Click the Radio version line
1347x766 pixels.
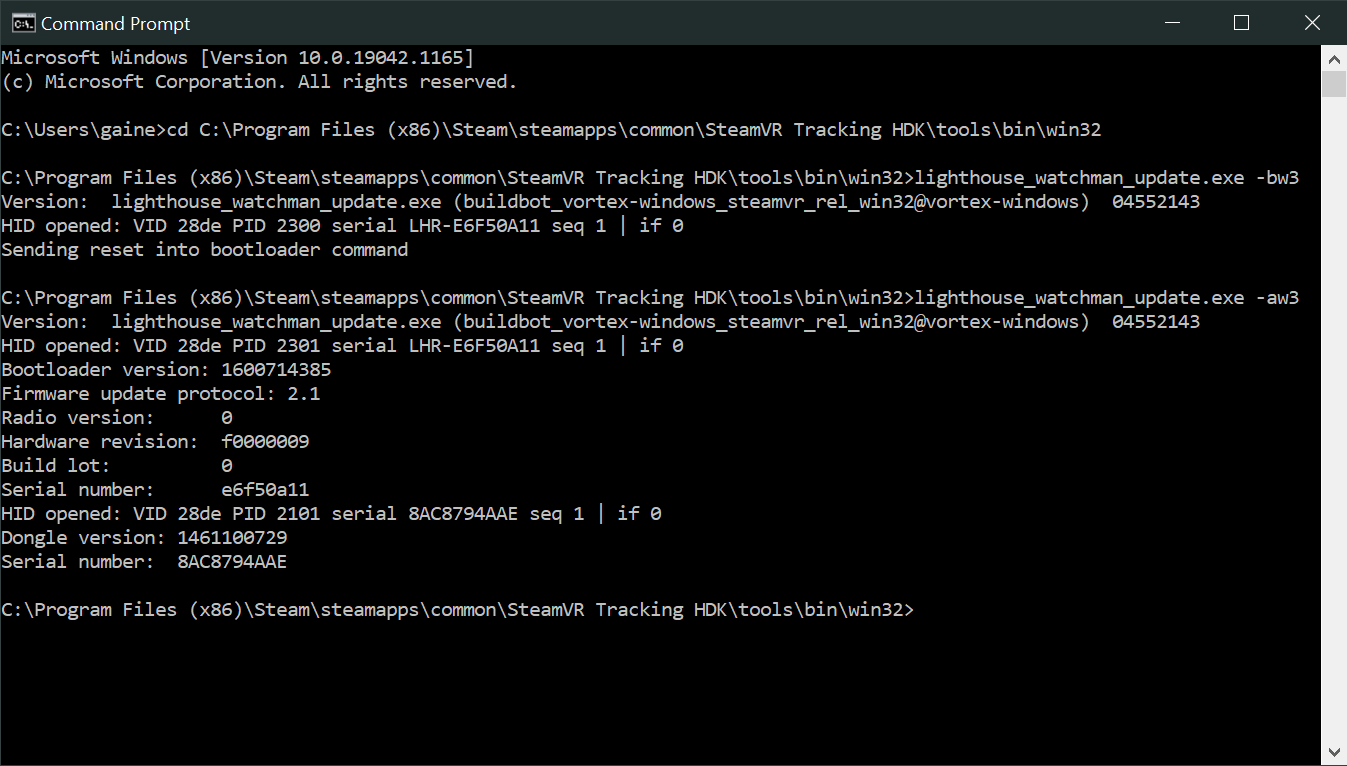117,418
